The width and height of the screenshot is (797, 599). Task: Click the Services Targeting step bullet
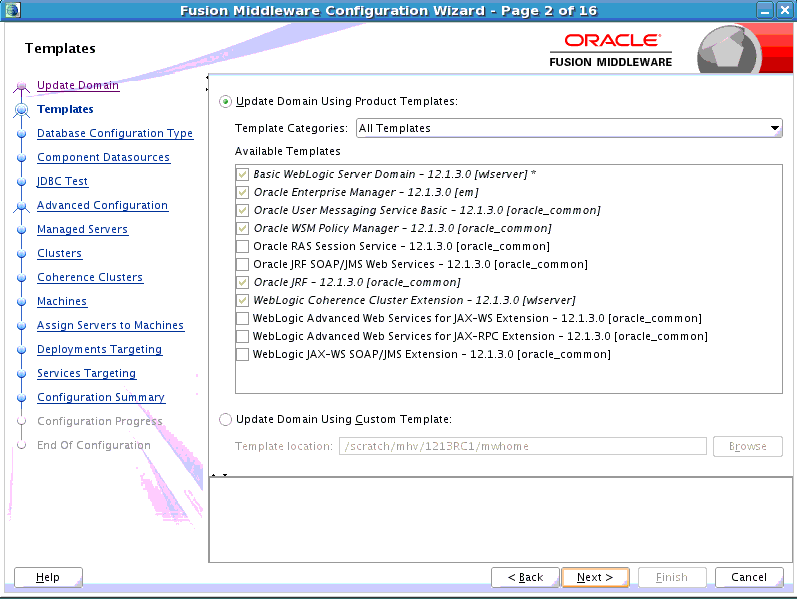(x=21, y=374)
